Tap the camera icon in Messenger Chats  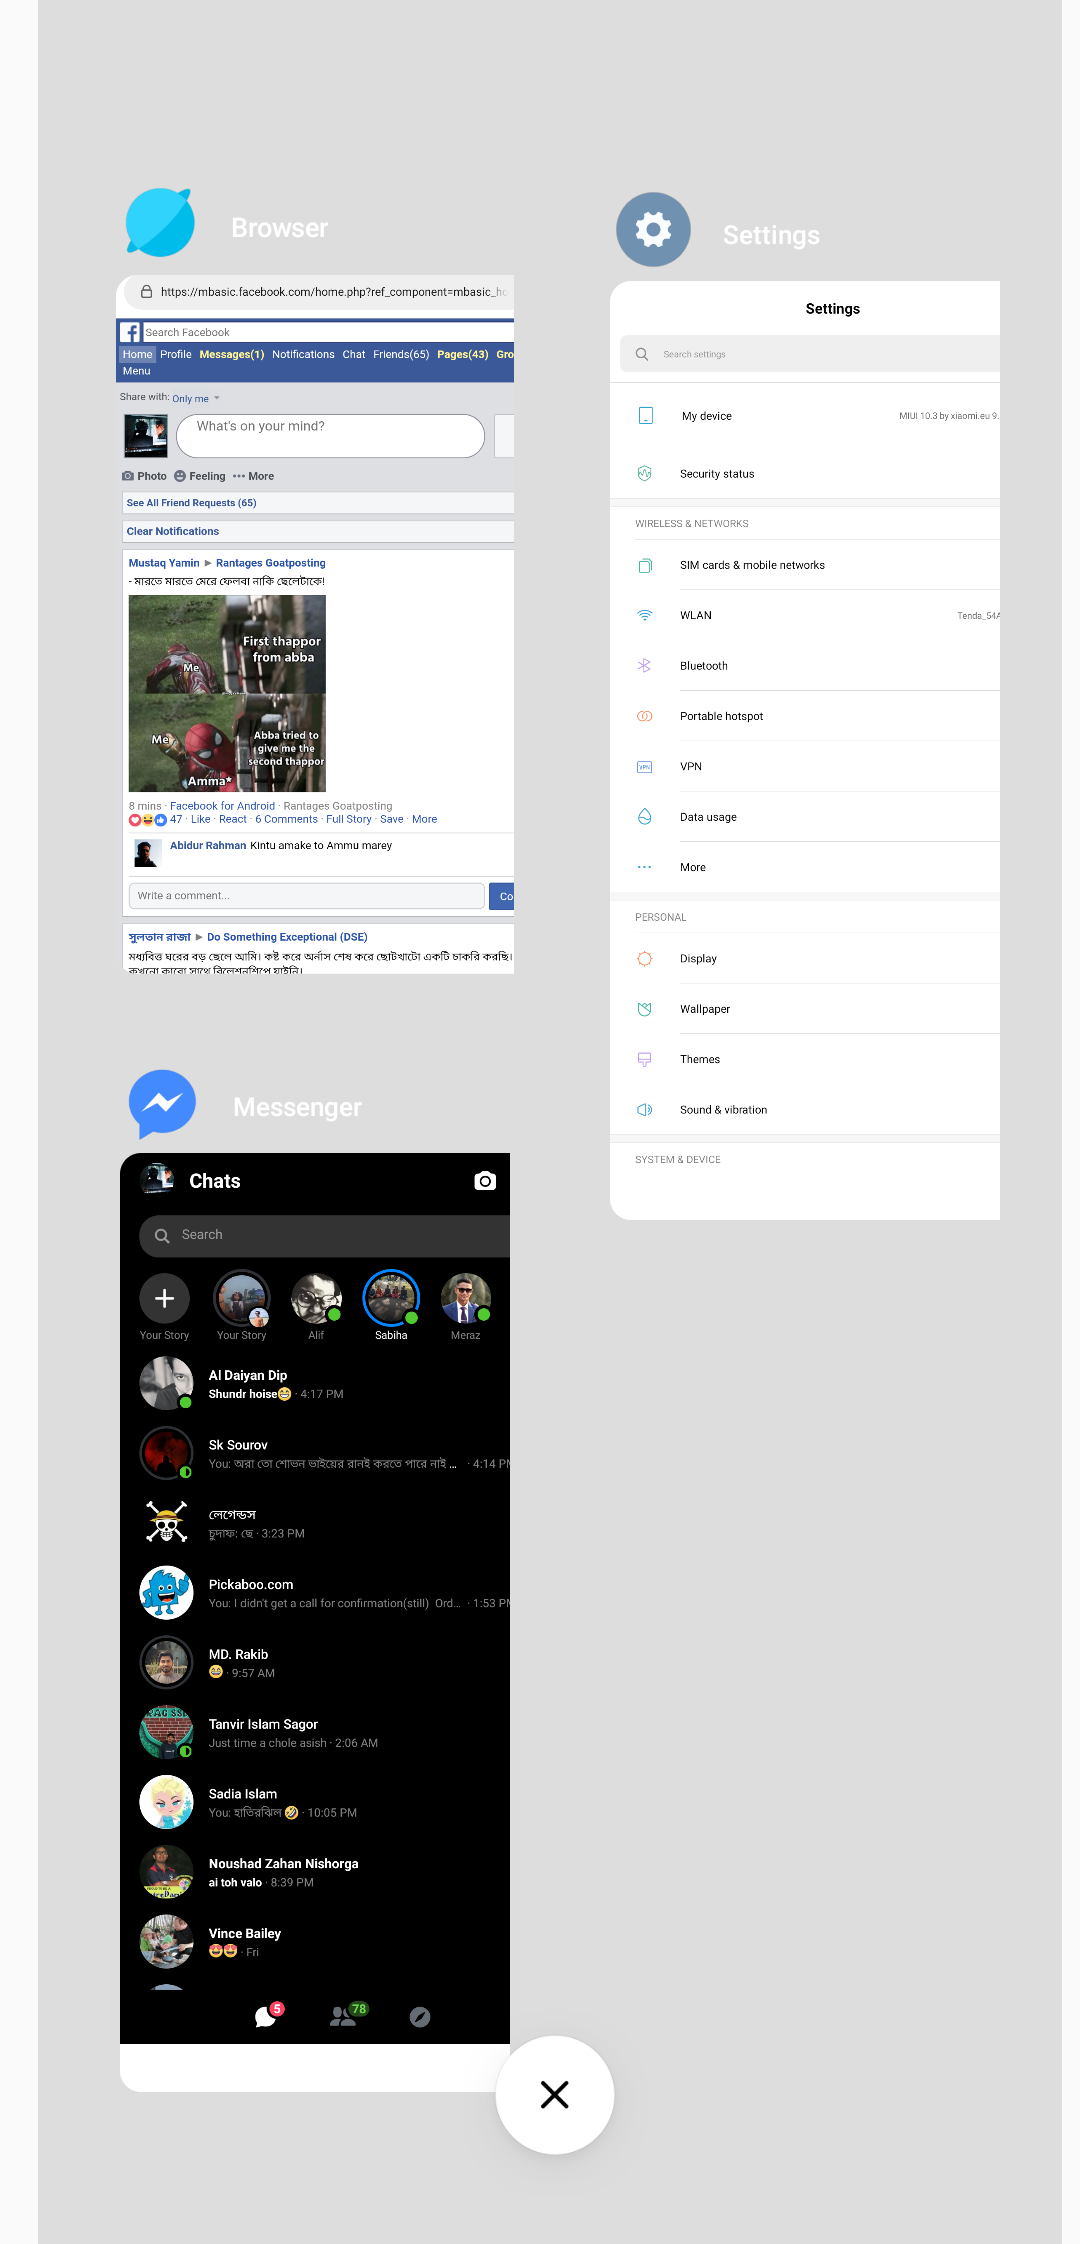click(485, 1181)
